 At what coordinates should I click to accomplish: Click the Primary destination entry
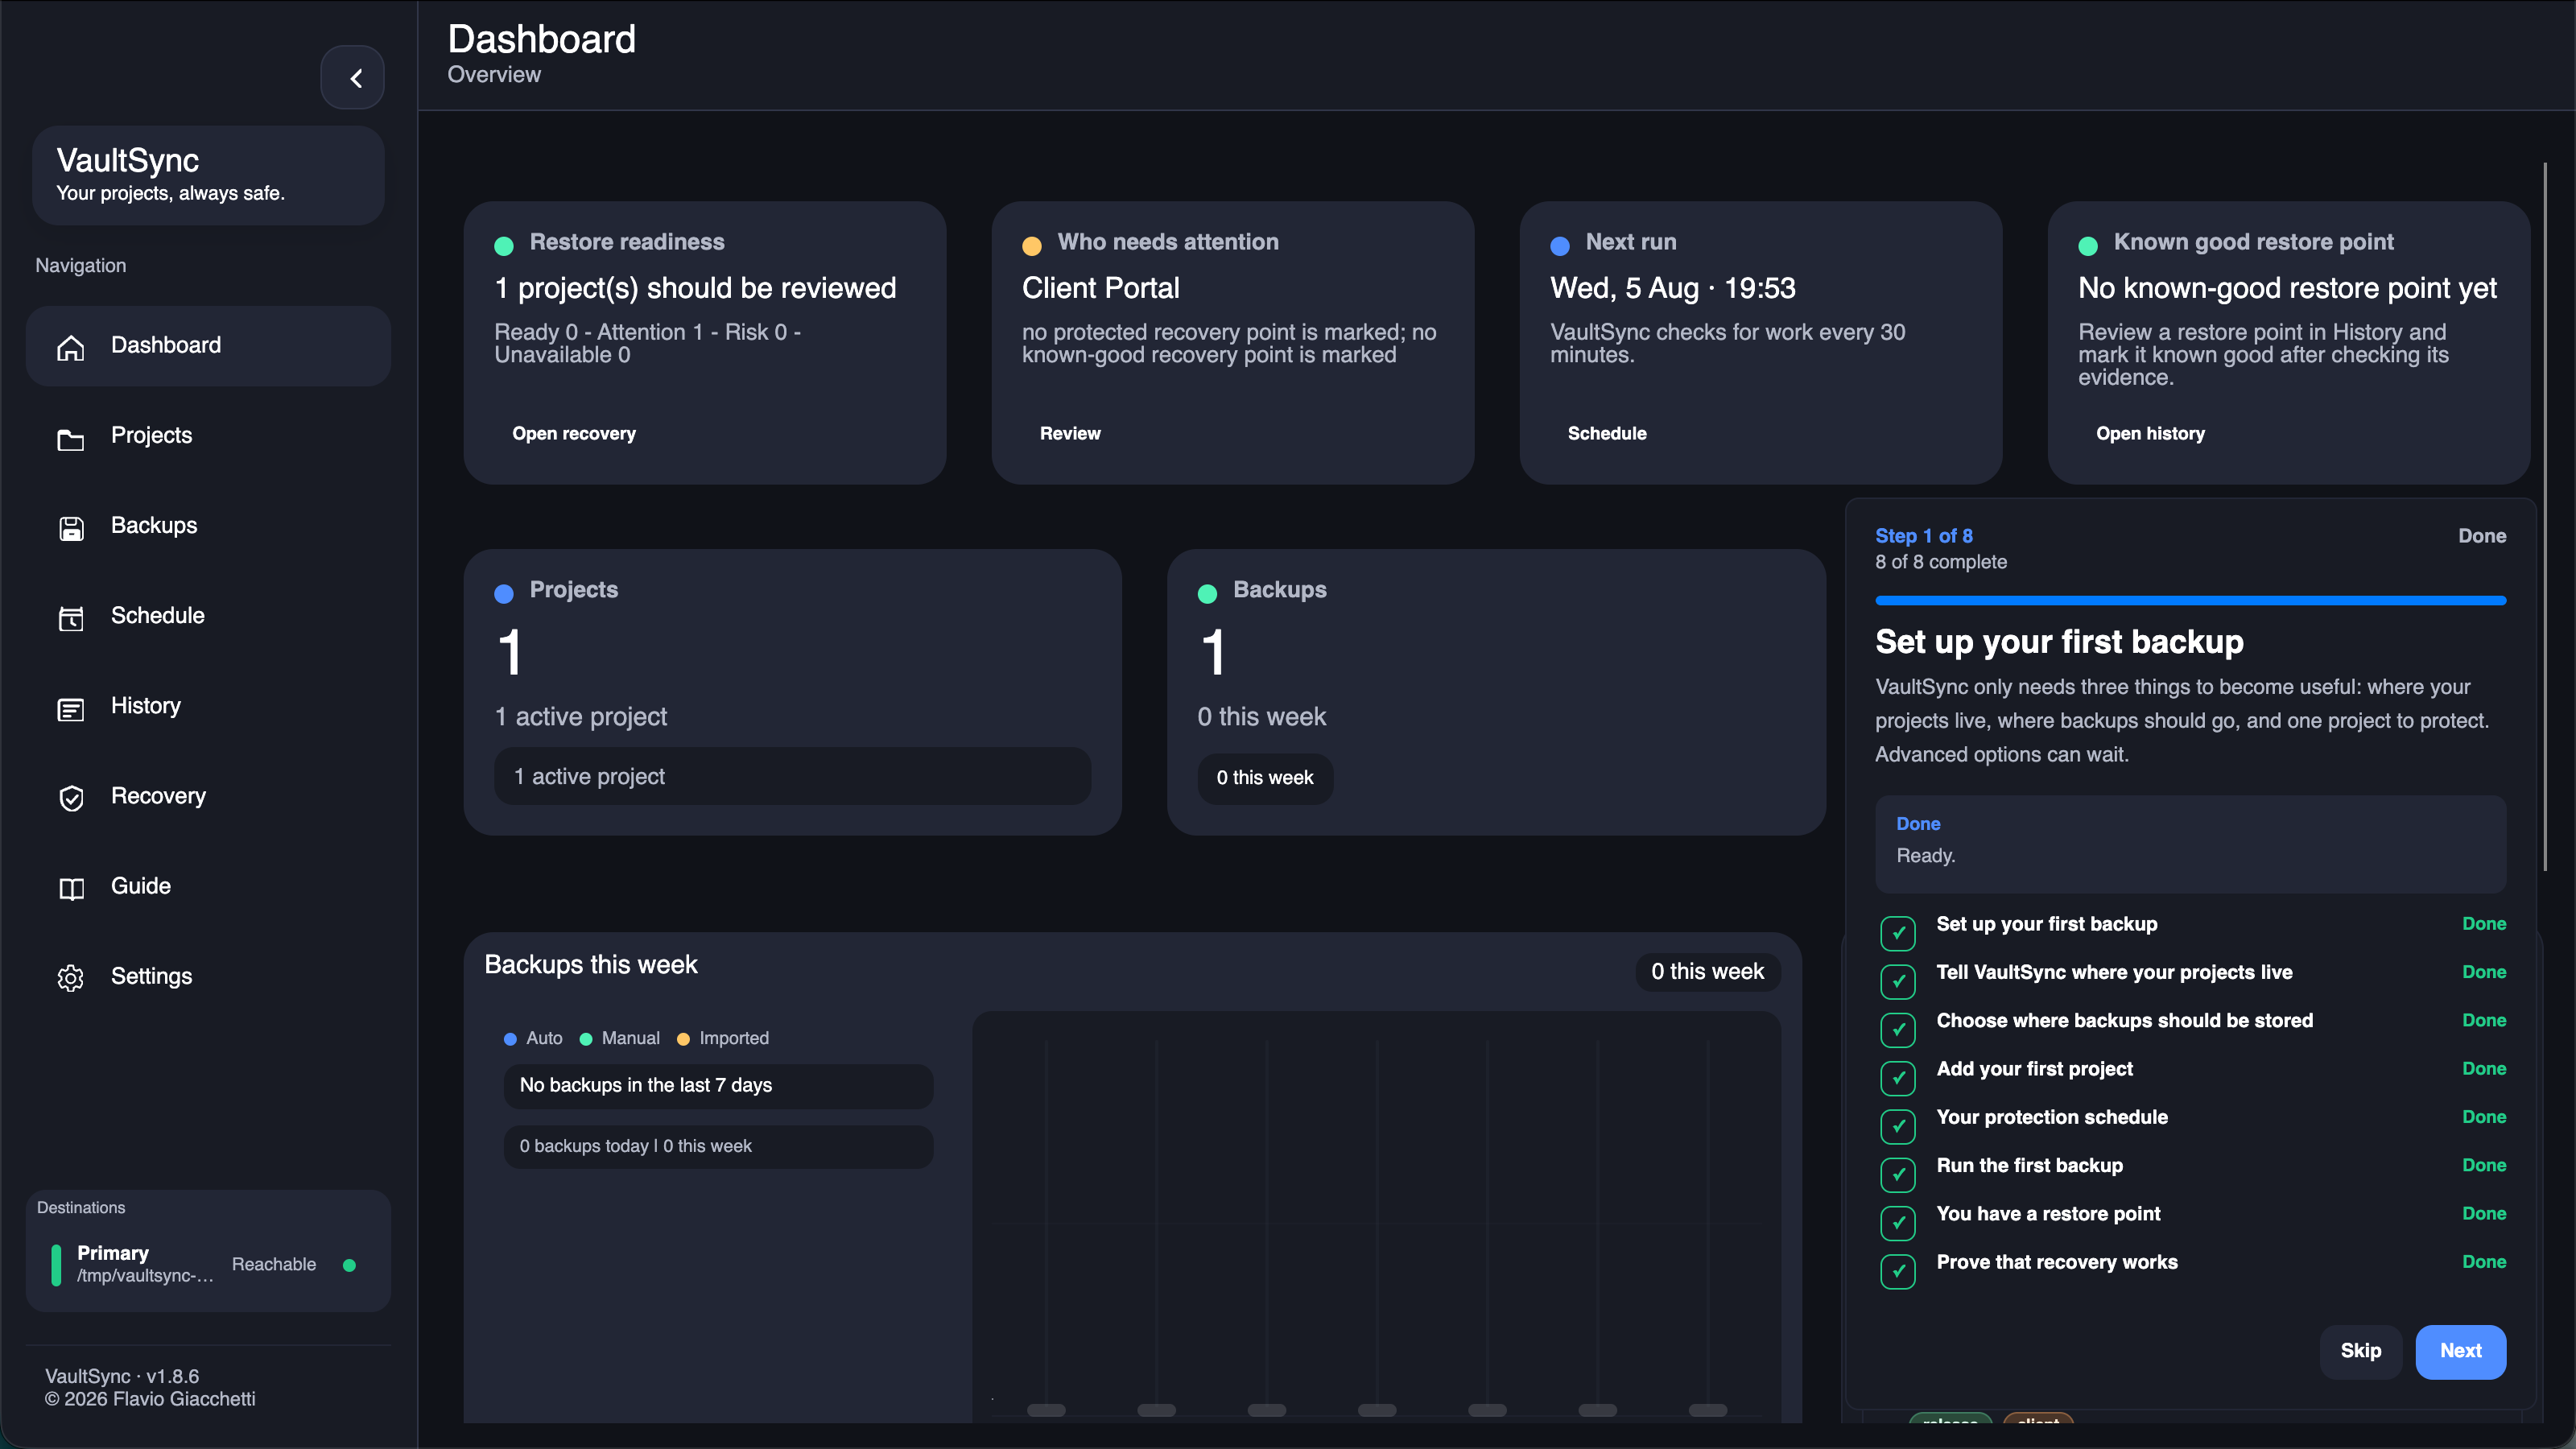click(208, 1264)
